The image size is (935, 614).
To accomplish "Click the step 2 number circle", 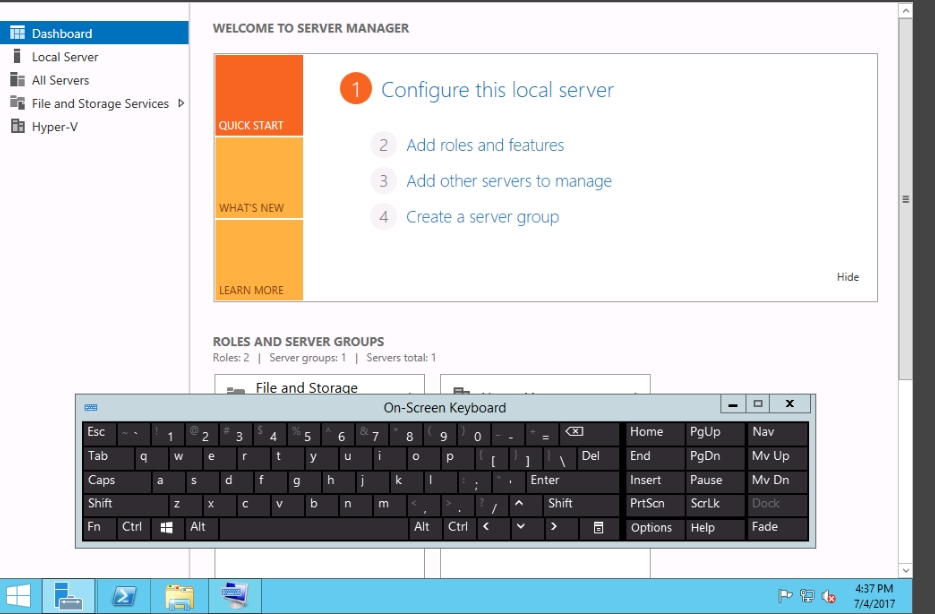I will click(x=383, y=145).
